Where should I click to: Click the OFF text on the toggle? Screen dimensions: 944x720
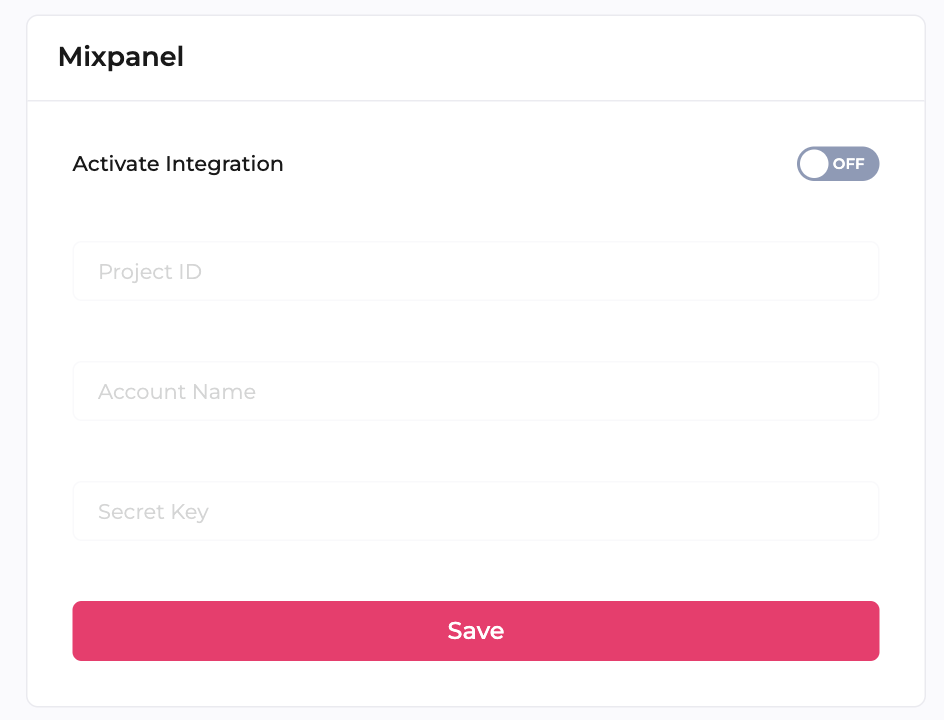849,164
